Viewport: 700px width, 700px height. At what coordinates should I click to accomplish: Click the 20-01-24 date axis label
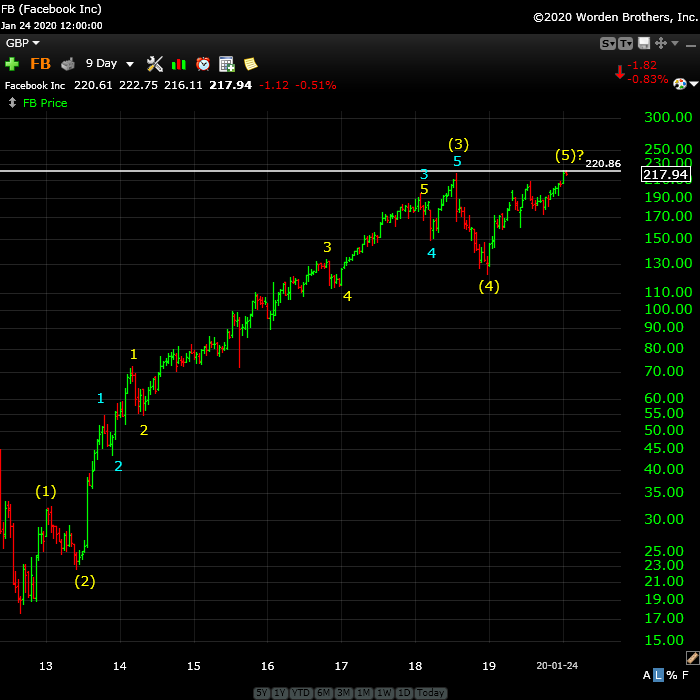tap(557, 666)
